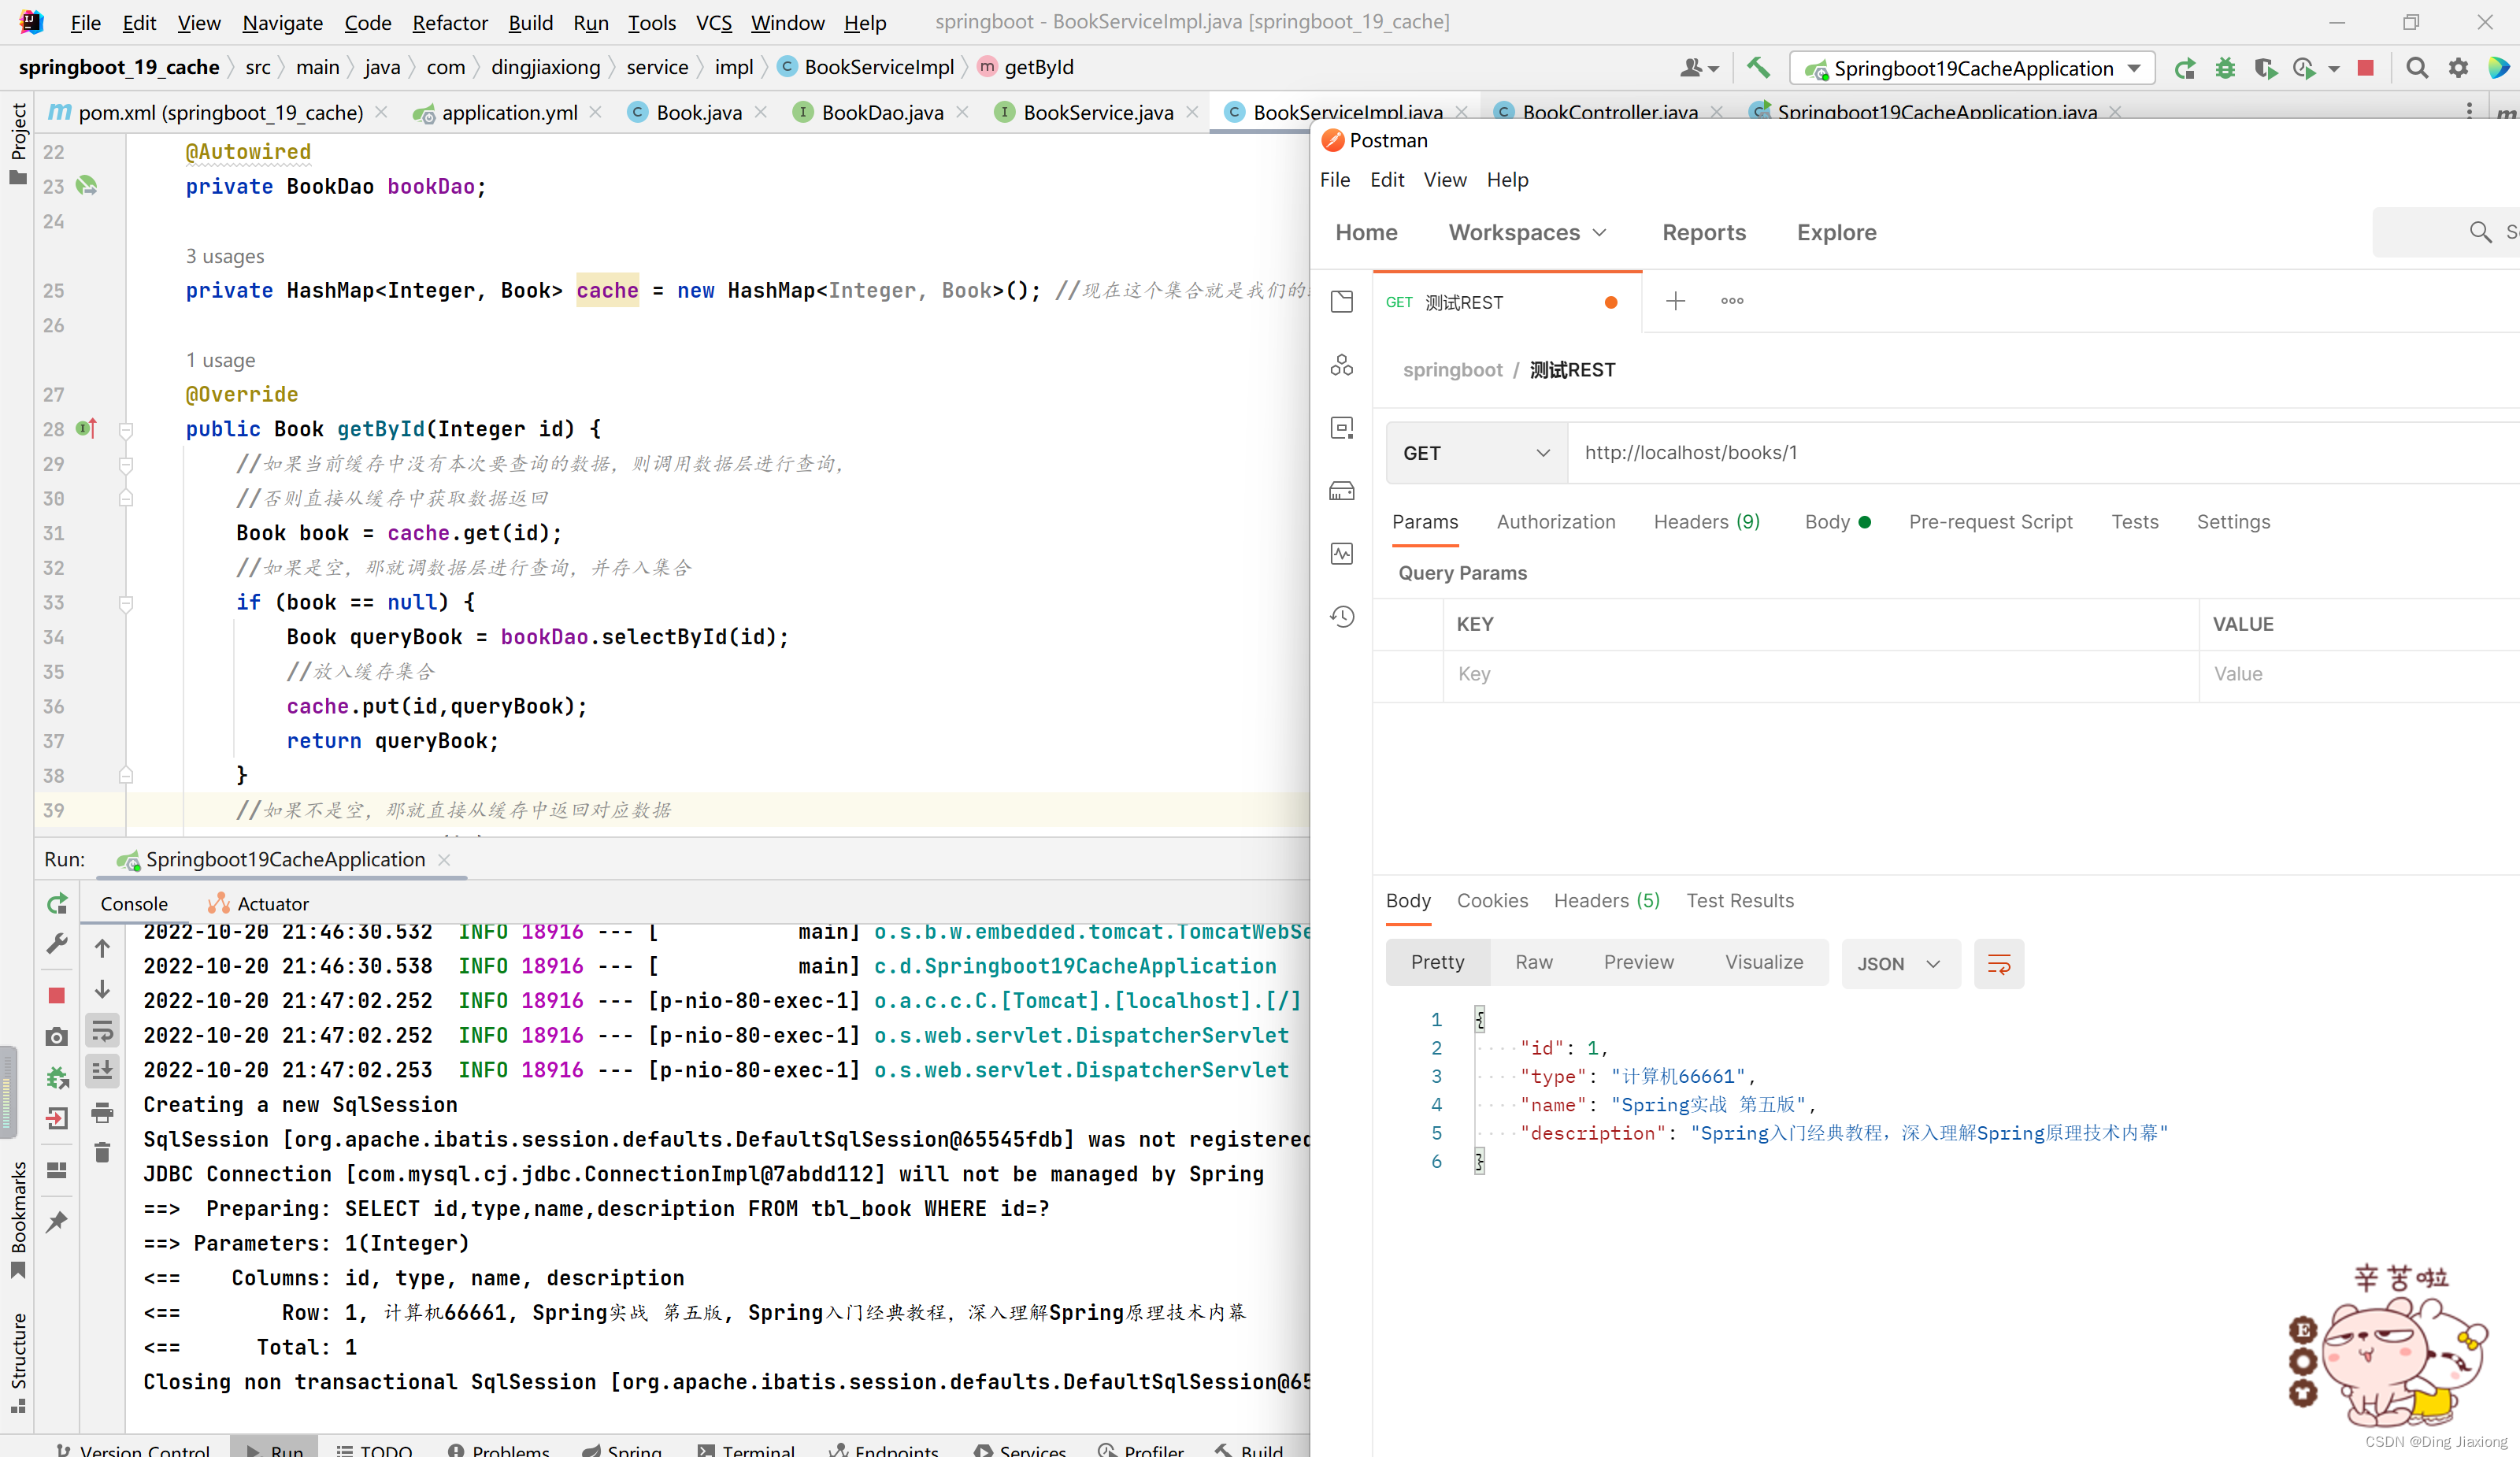Expand the HTTP method GET dropdown in Postman
This screenshot has width=2520, height=1457.
pyautogui.click(x=1473, y=454)
